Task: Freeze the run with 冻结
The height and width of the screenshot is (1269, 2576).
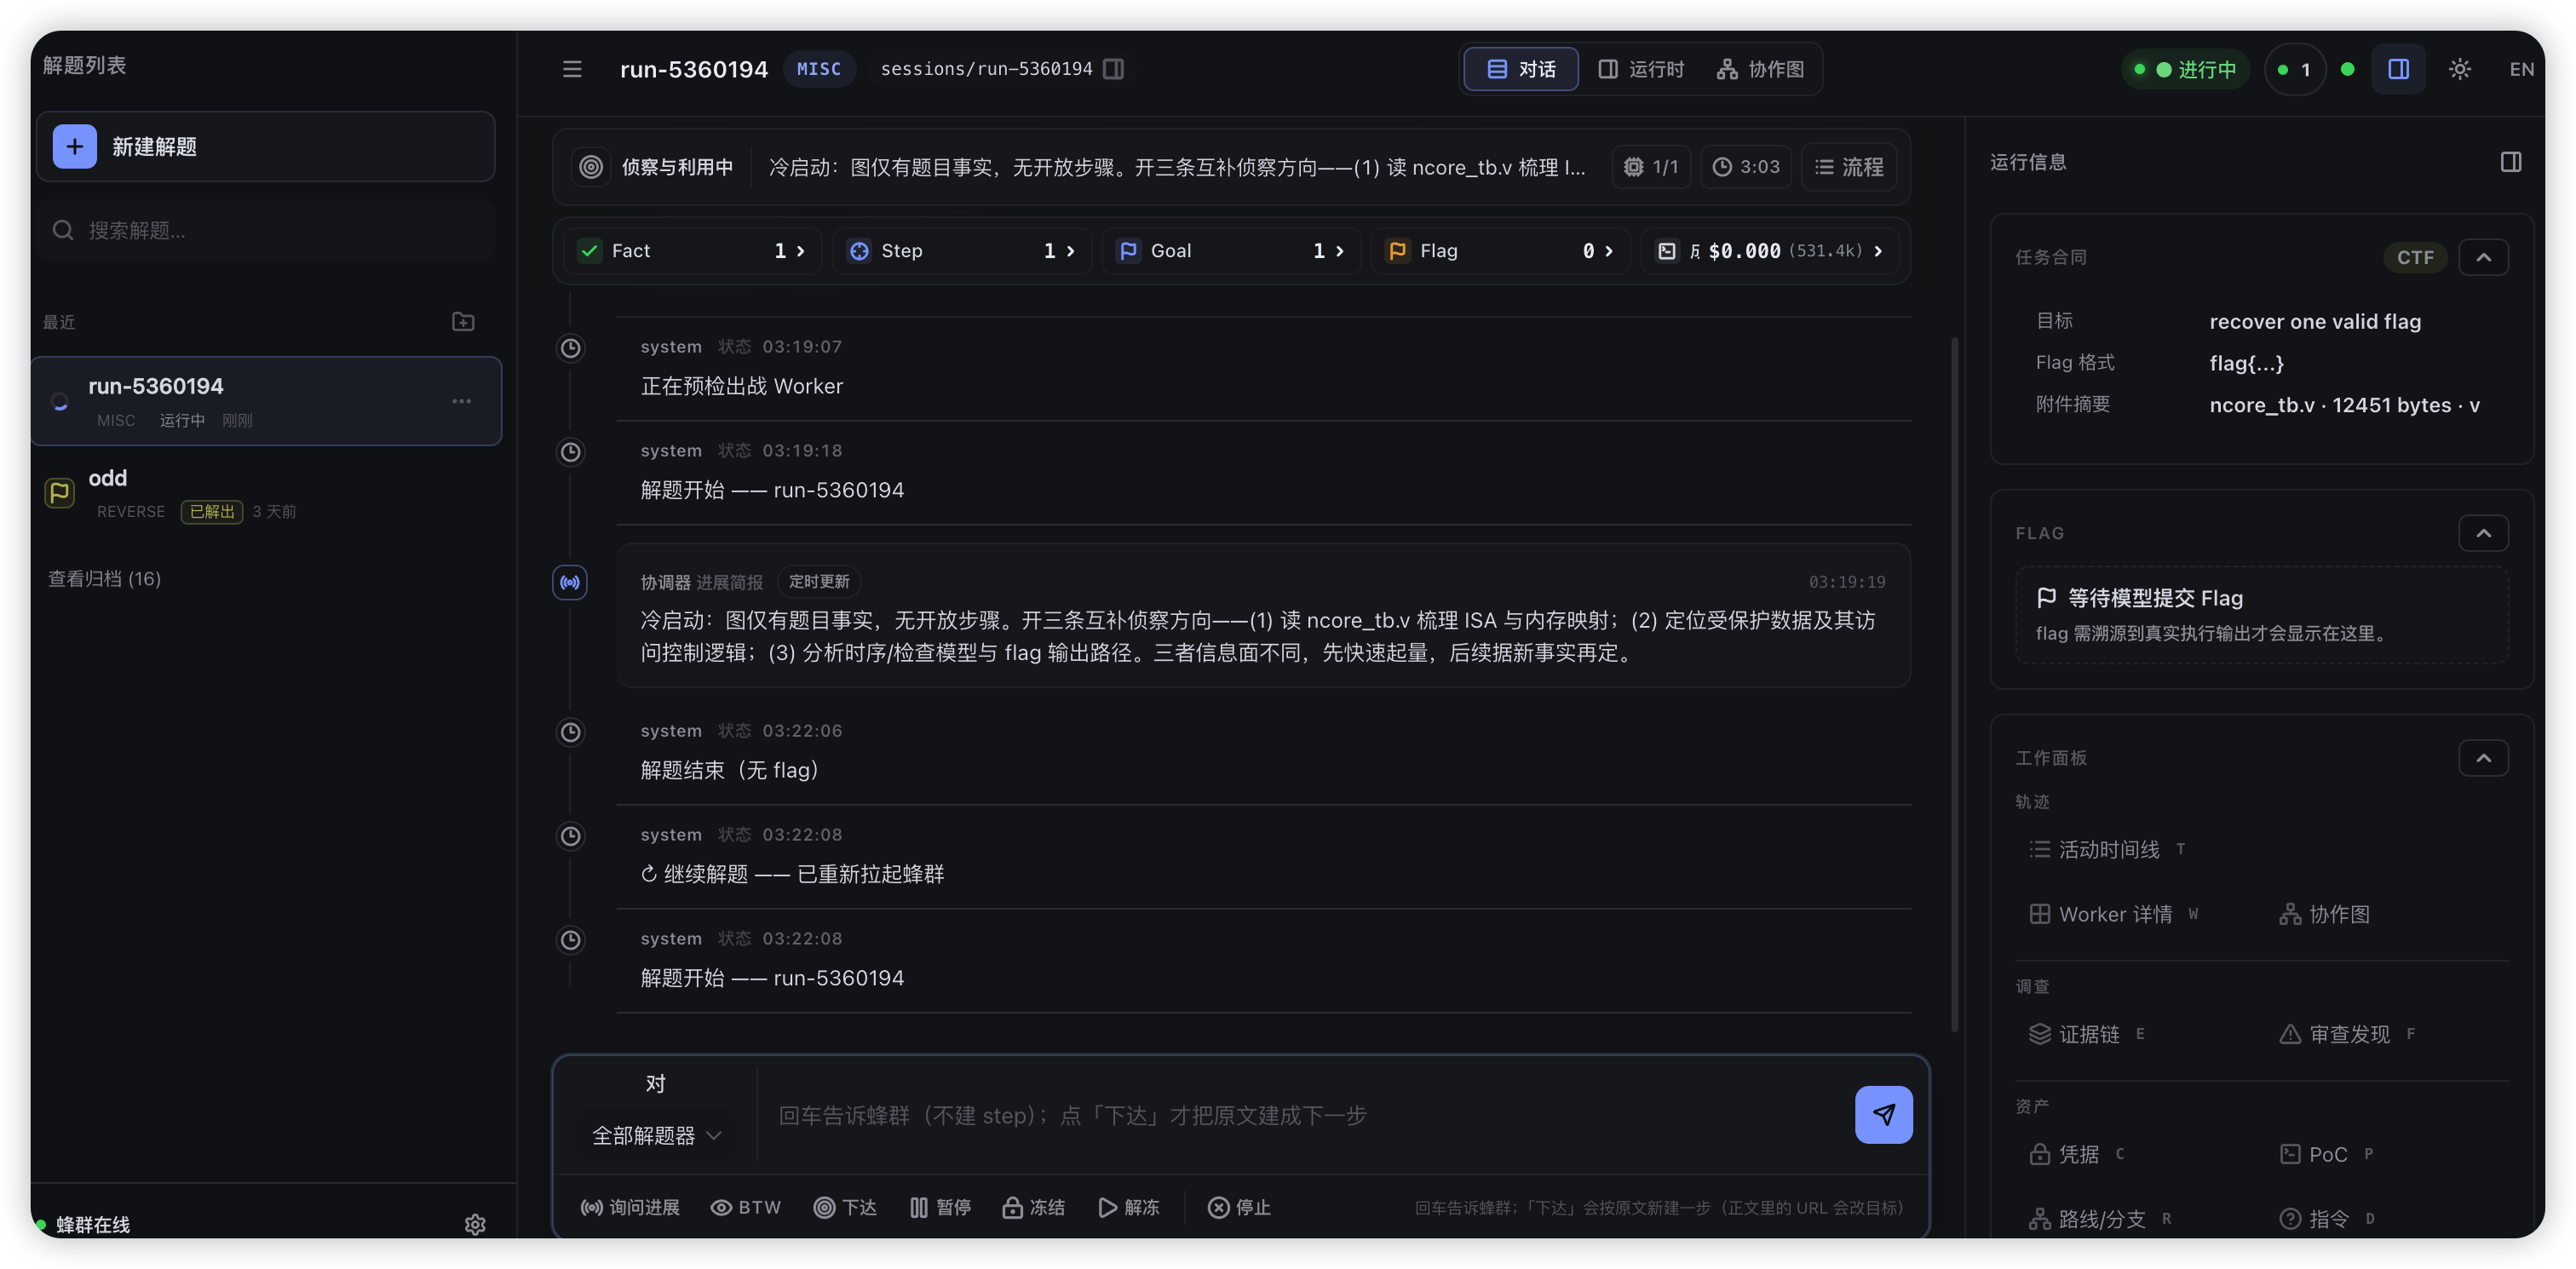Action: 1034,1207
